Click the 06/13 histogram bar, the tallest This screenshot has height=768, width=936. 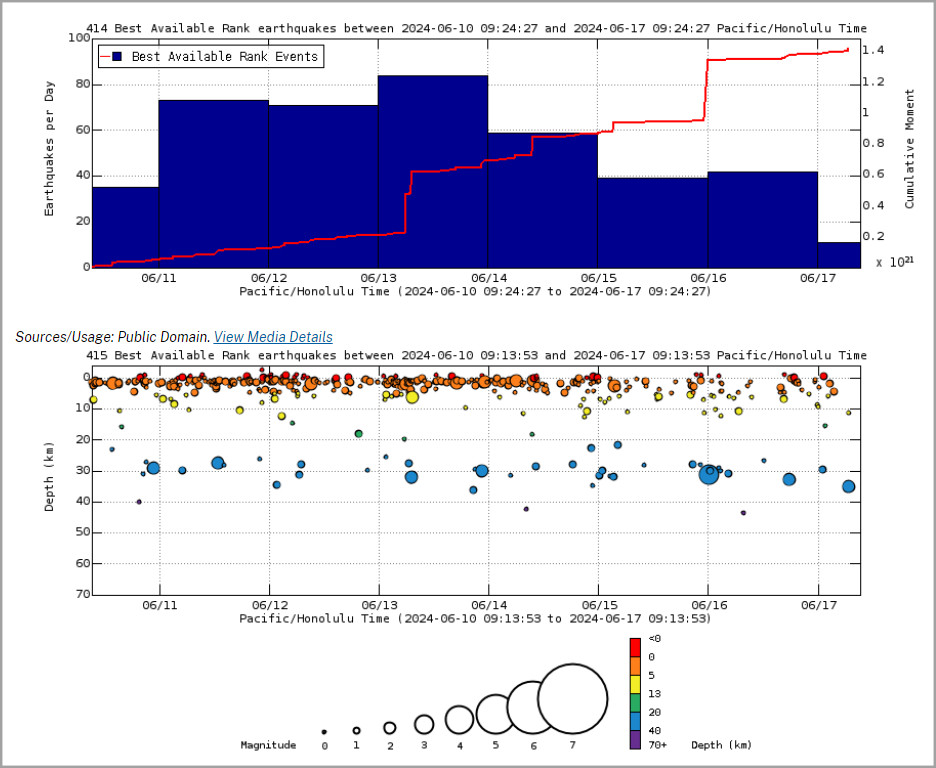pos(433,172)
